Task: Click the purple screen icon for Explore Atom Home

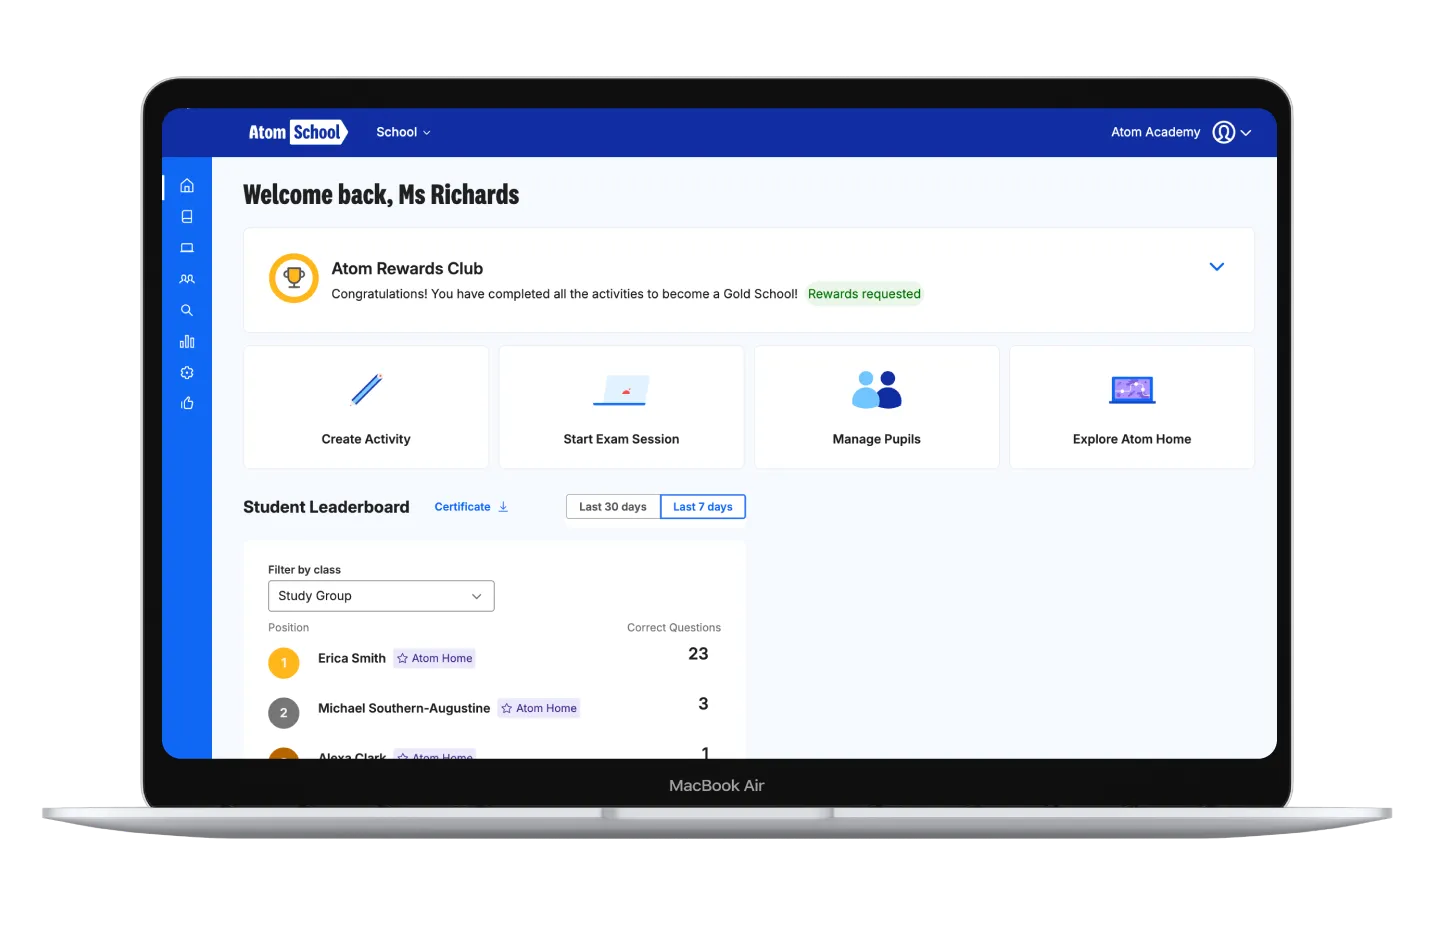Action: tap(1132, 390)
